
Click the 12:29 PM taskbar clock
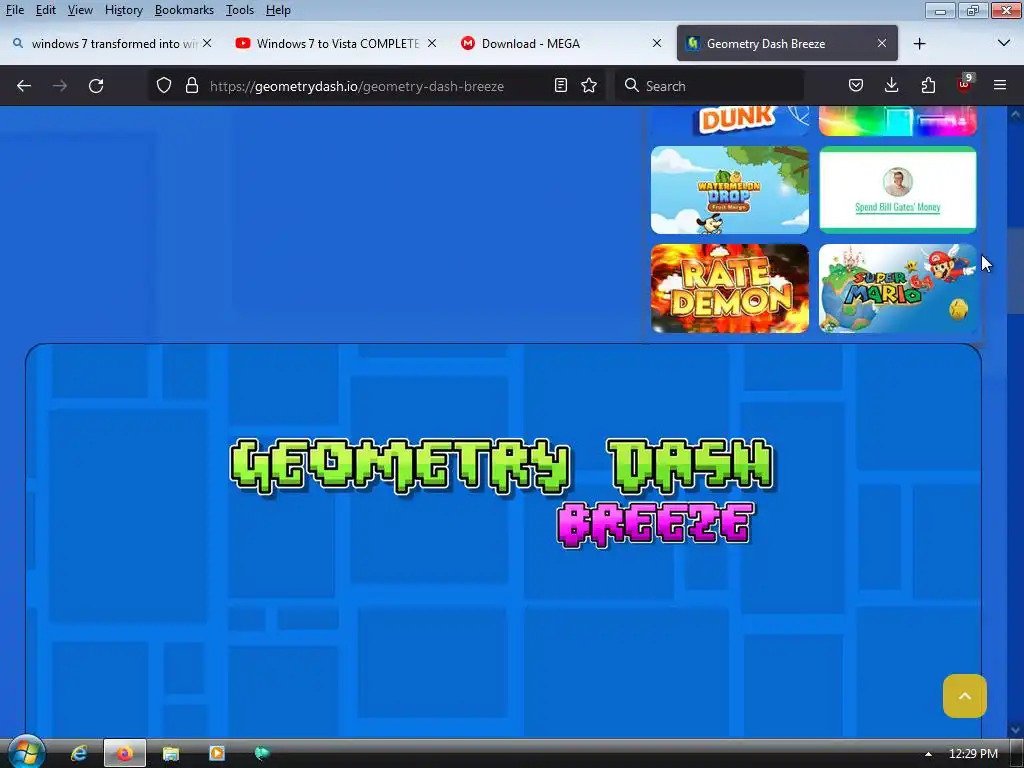973,754
